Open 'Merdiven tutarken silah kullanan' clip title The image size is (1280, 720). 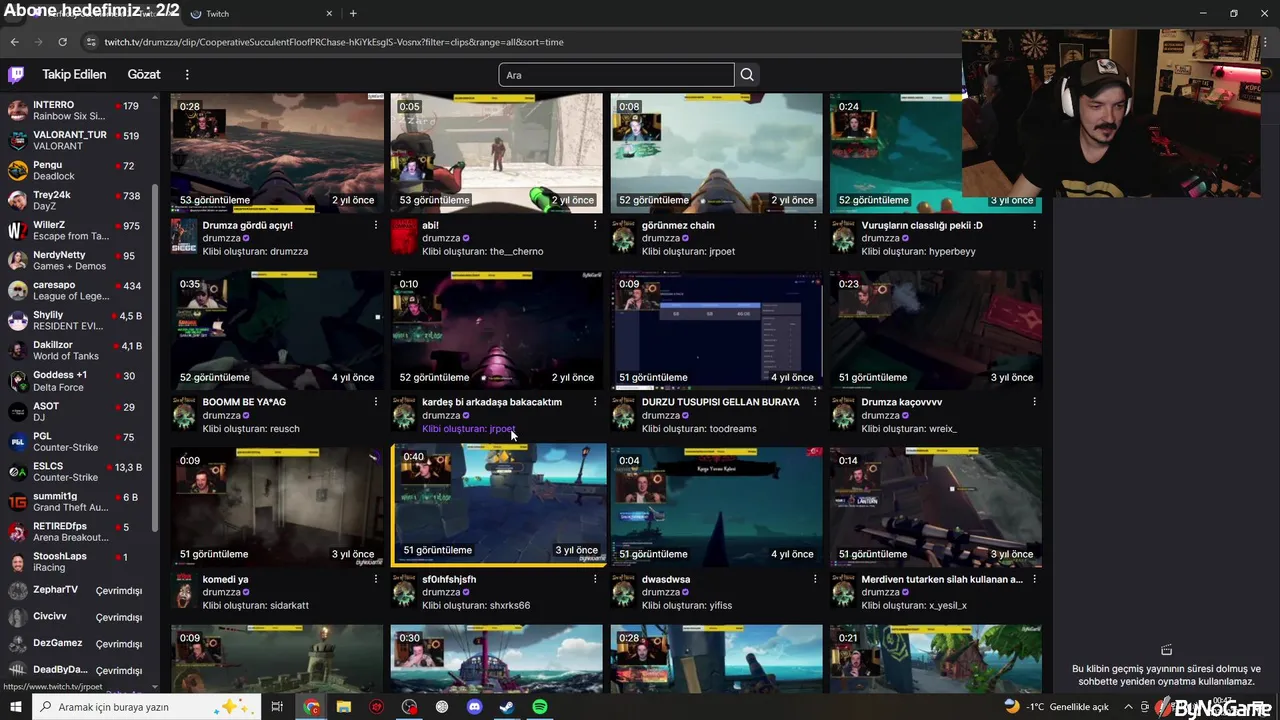(942, 579)
